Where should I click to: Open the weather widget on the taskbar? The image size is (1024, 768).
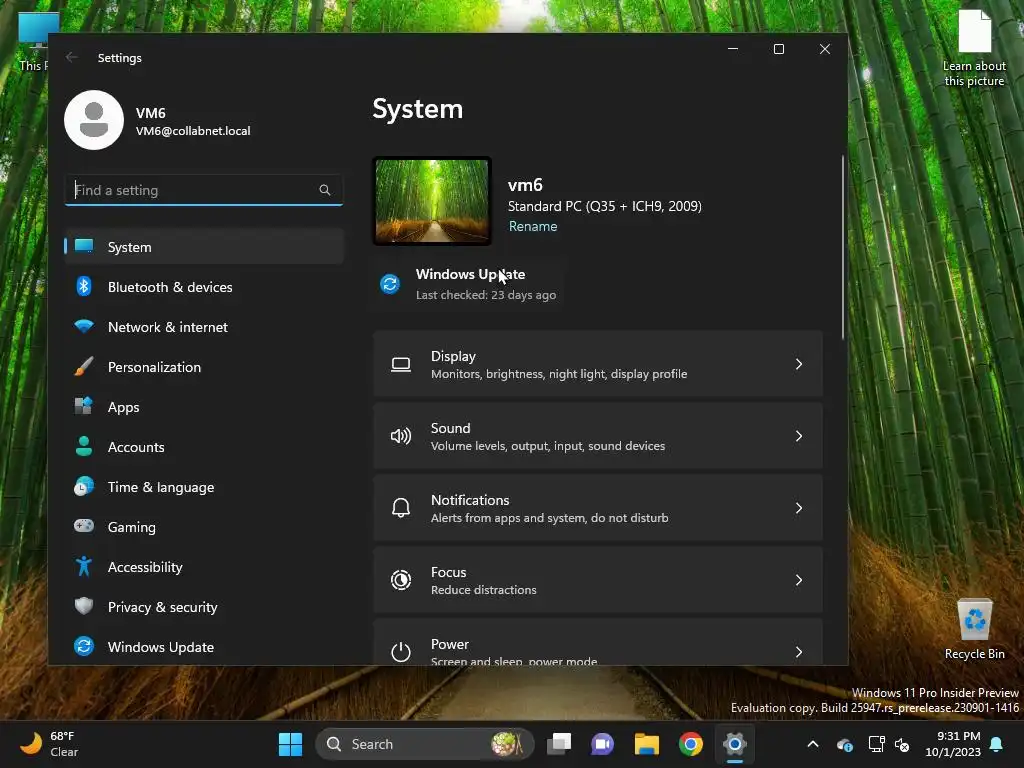coord(49,744)
